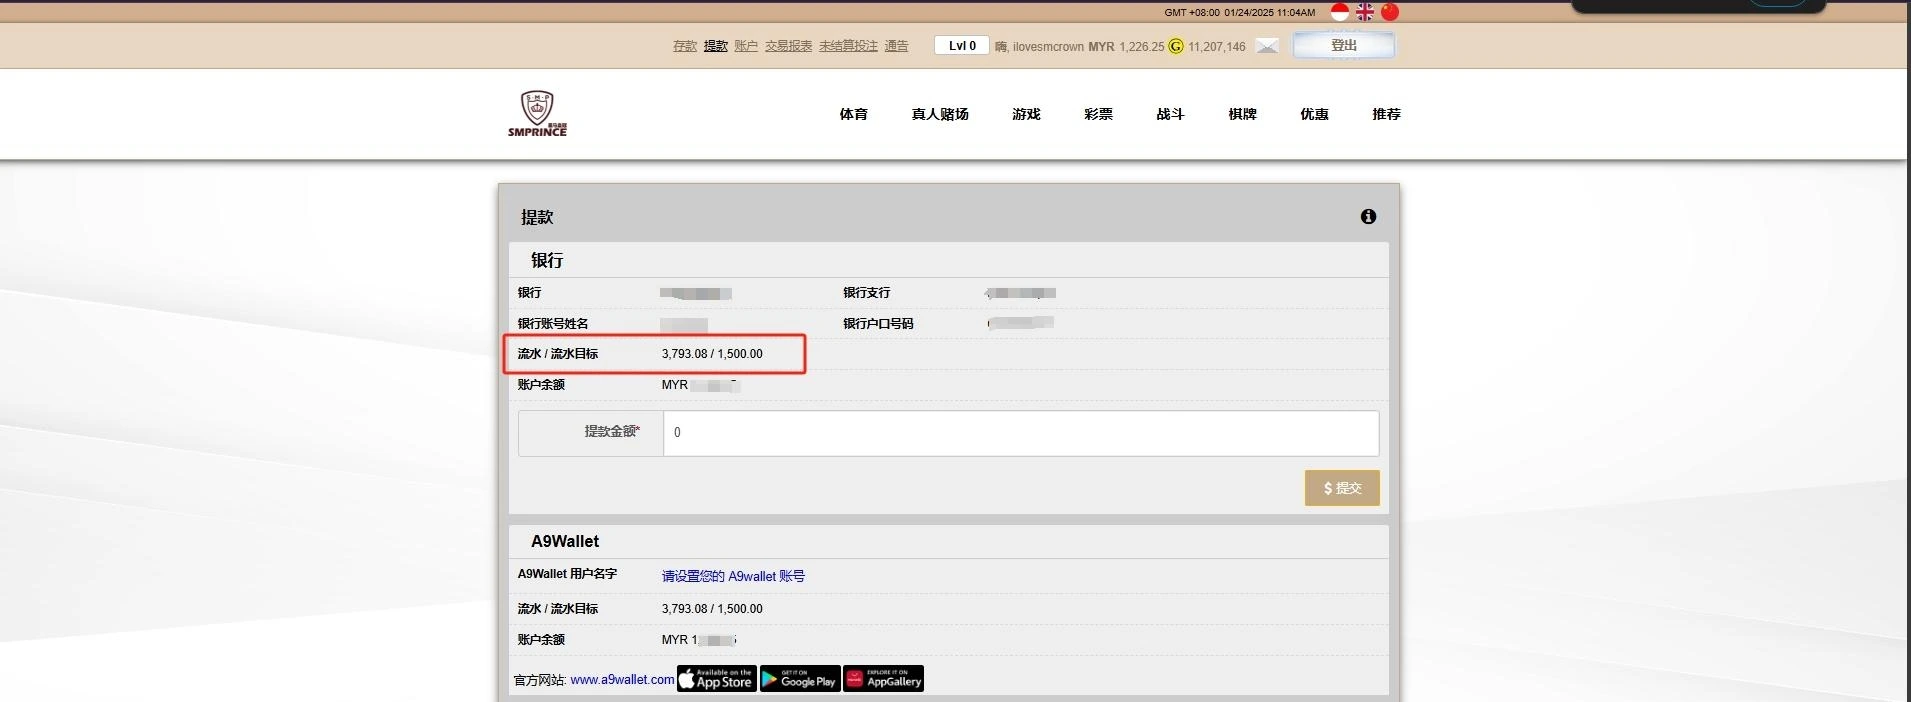Click the 提款金额 withdrawal amount field
Image resolution: width=1911 pixels, height=702 pixels.
coord(1020,433)
